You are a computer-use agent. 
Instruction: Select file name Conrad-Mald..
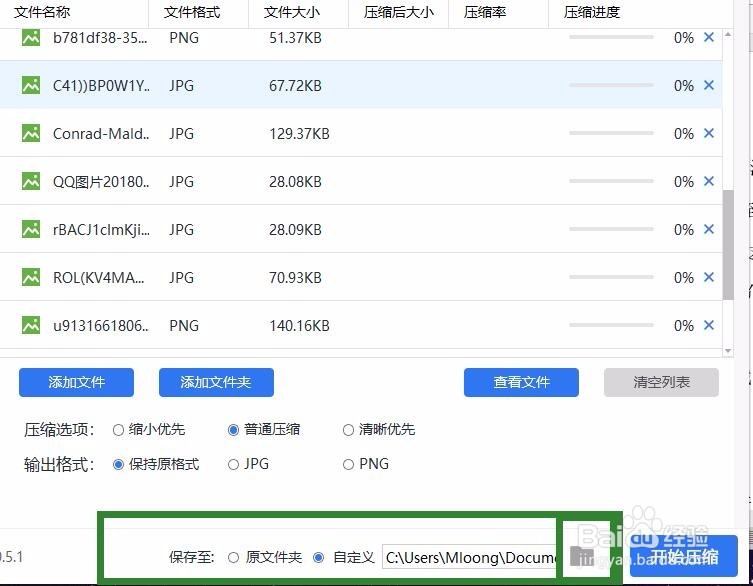[101, 134]
